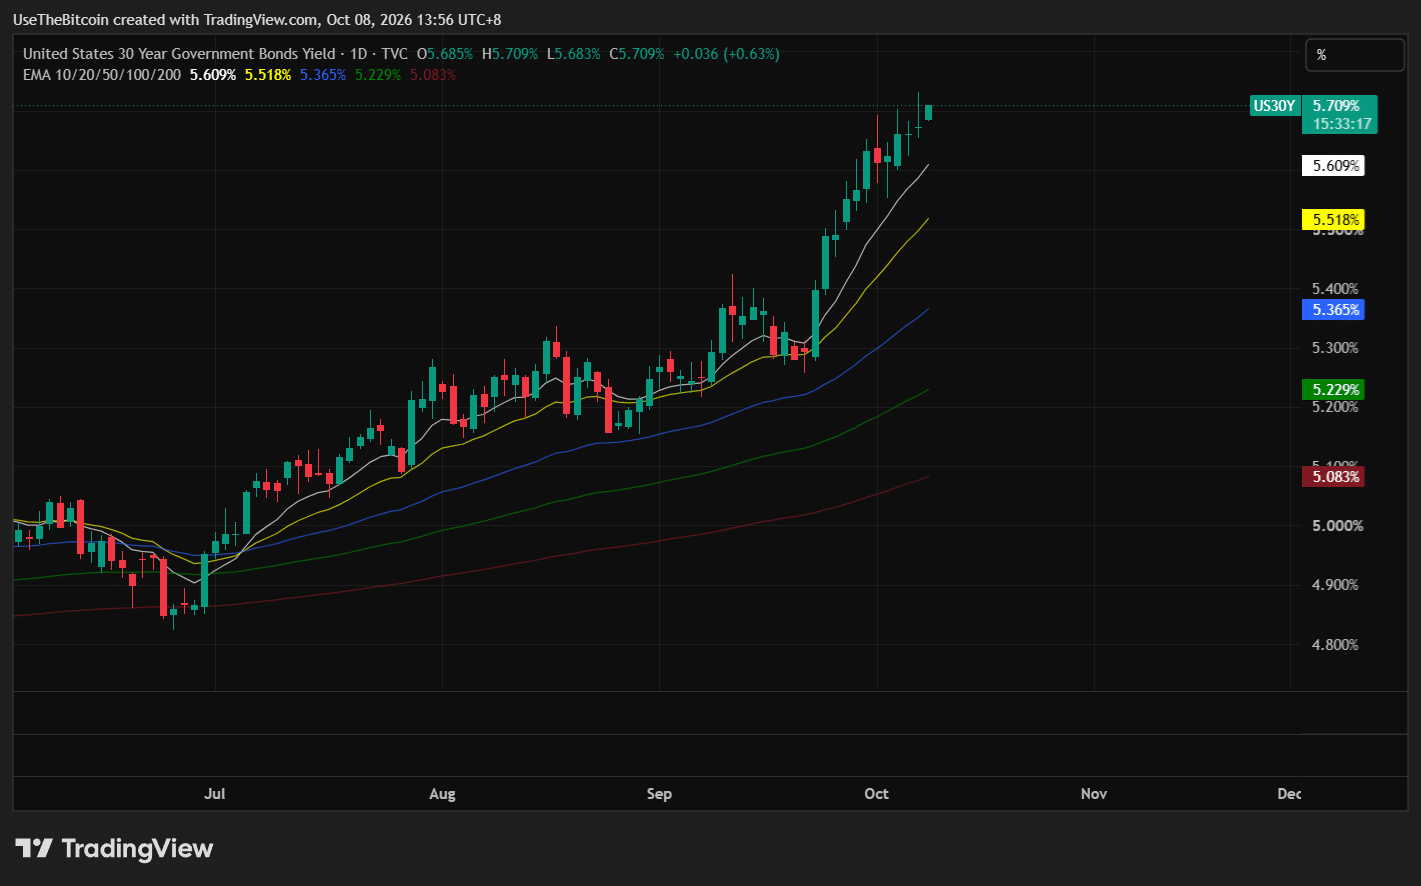Click the green 5.229% tag on the price axis
The width and height of the screenshot is (1421, 886).
coord(1333,390)
